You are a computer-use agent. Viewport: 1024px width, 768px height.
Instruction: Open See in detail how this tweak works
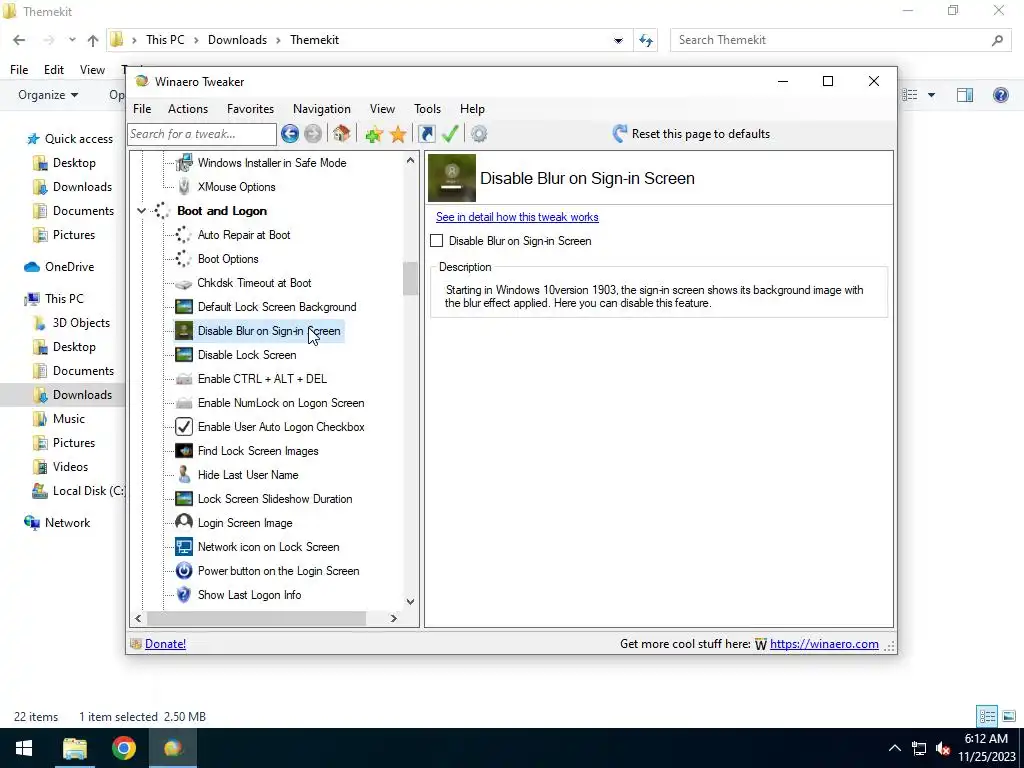[x=517, y=217]
